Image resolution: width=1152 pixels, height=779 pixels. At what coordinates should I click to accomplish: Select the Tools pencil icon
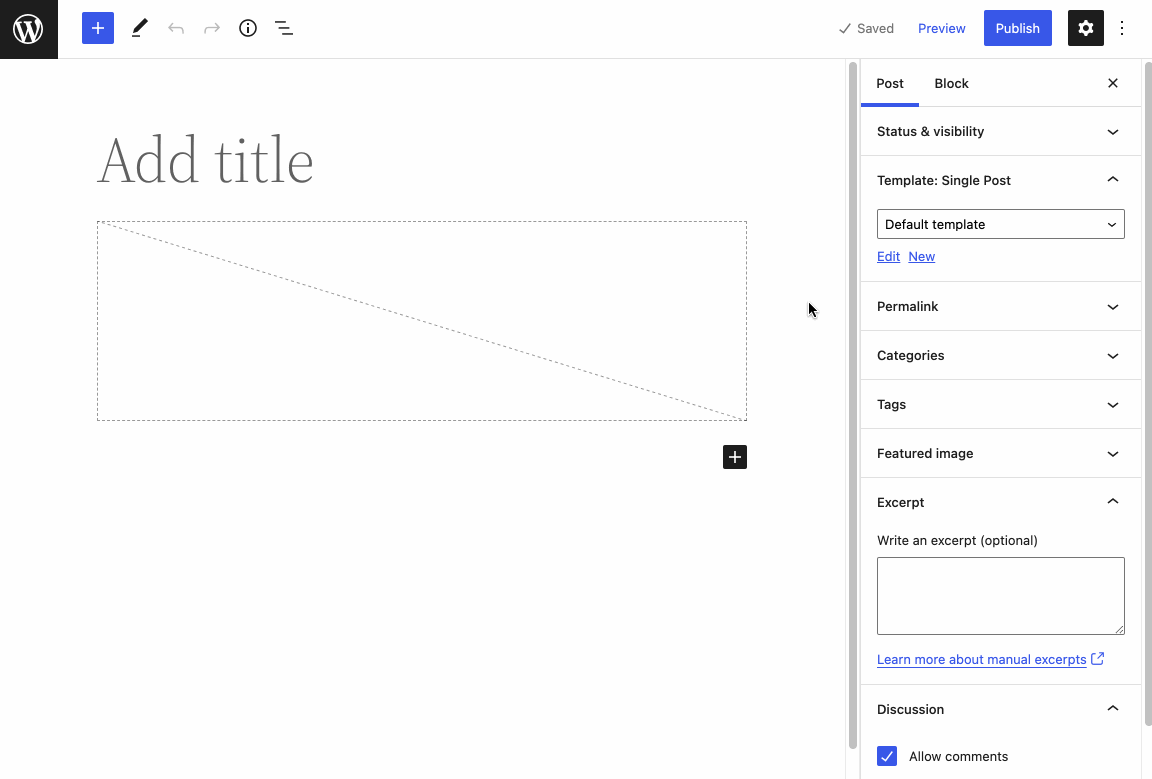(x=139, y=28)
